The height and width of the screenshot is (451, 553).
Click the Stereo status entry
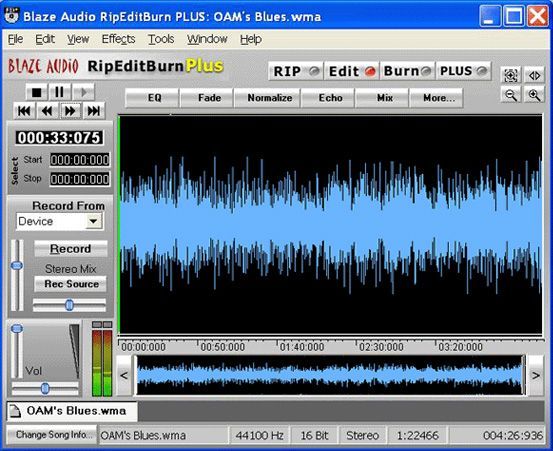pyautogui.click(x=362, y=435)
